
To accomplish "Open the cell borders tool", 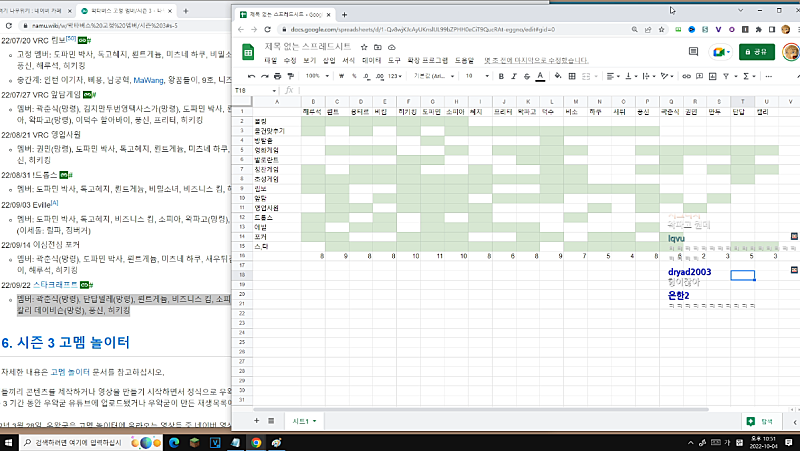I will click(572, 76).
